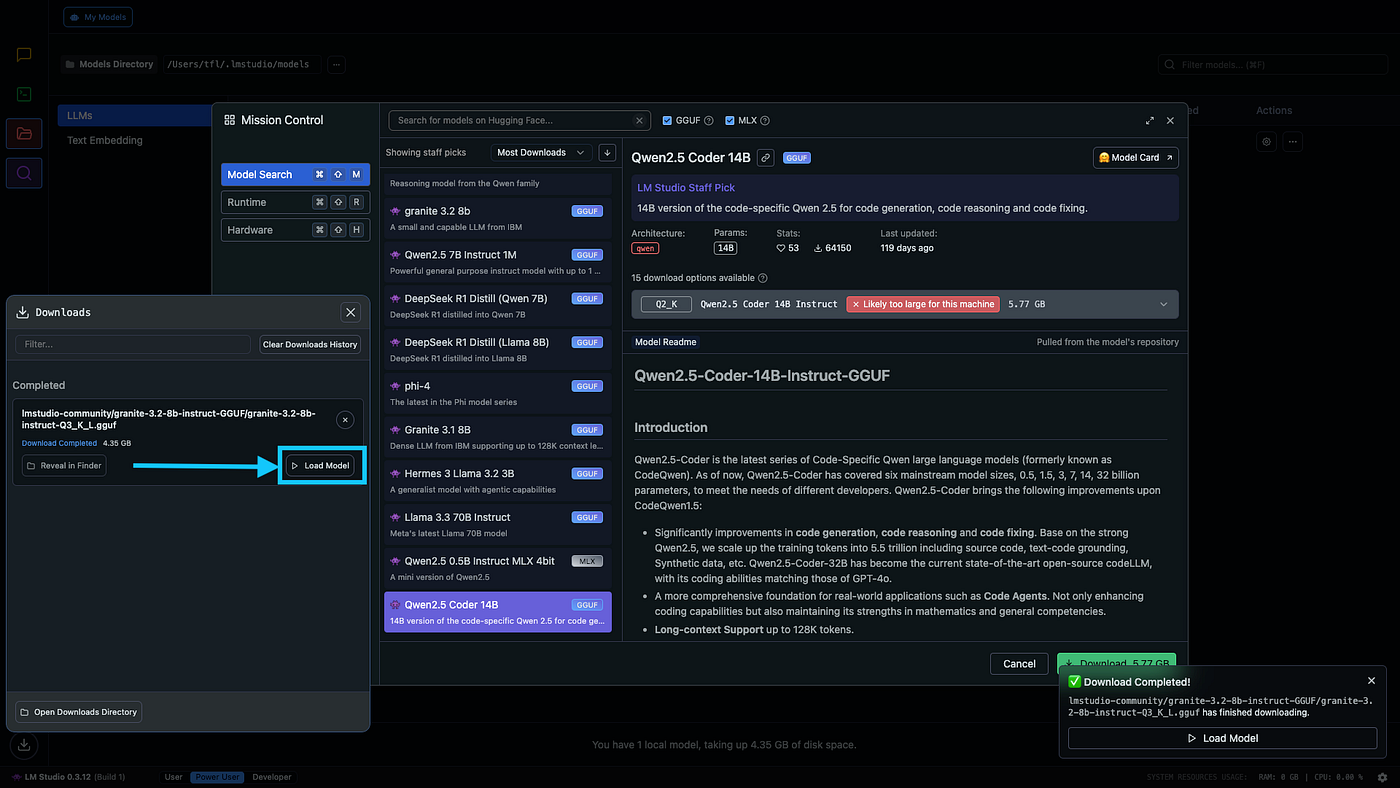Select the LLMs category

pyautogui.click(x=134, y=116)
